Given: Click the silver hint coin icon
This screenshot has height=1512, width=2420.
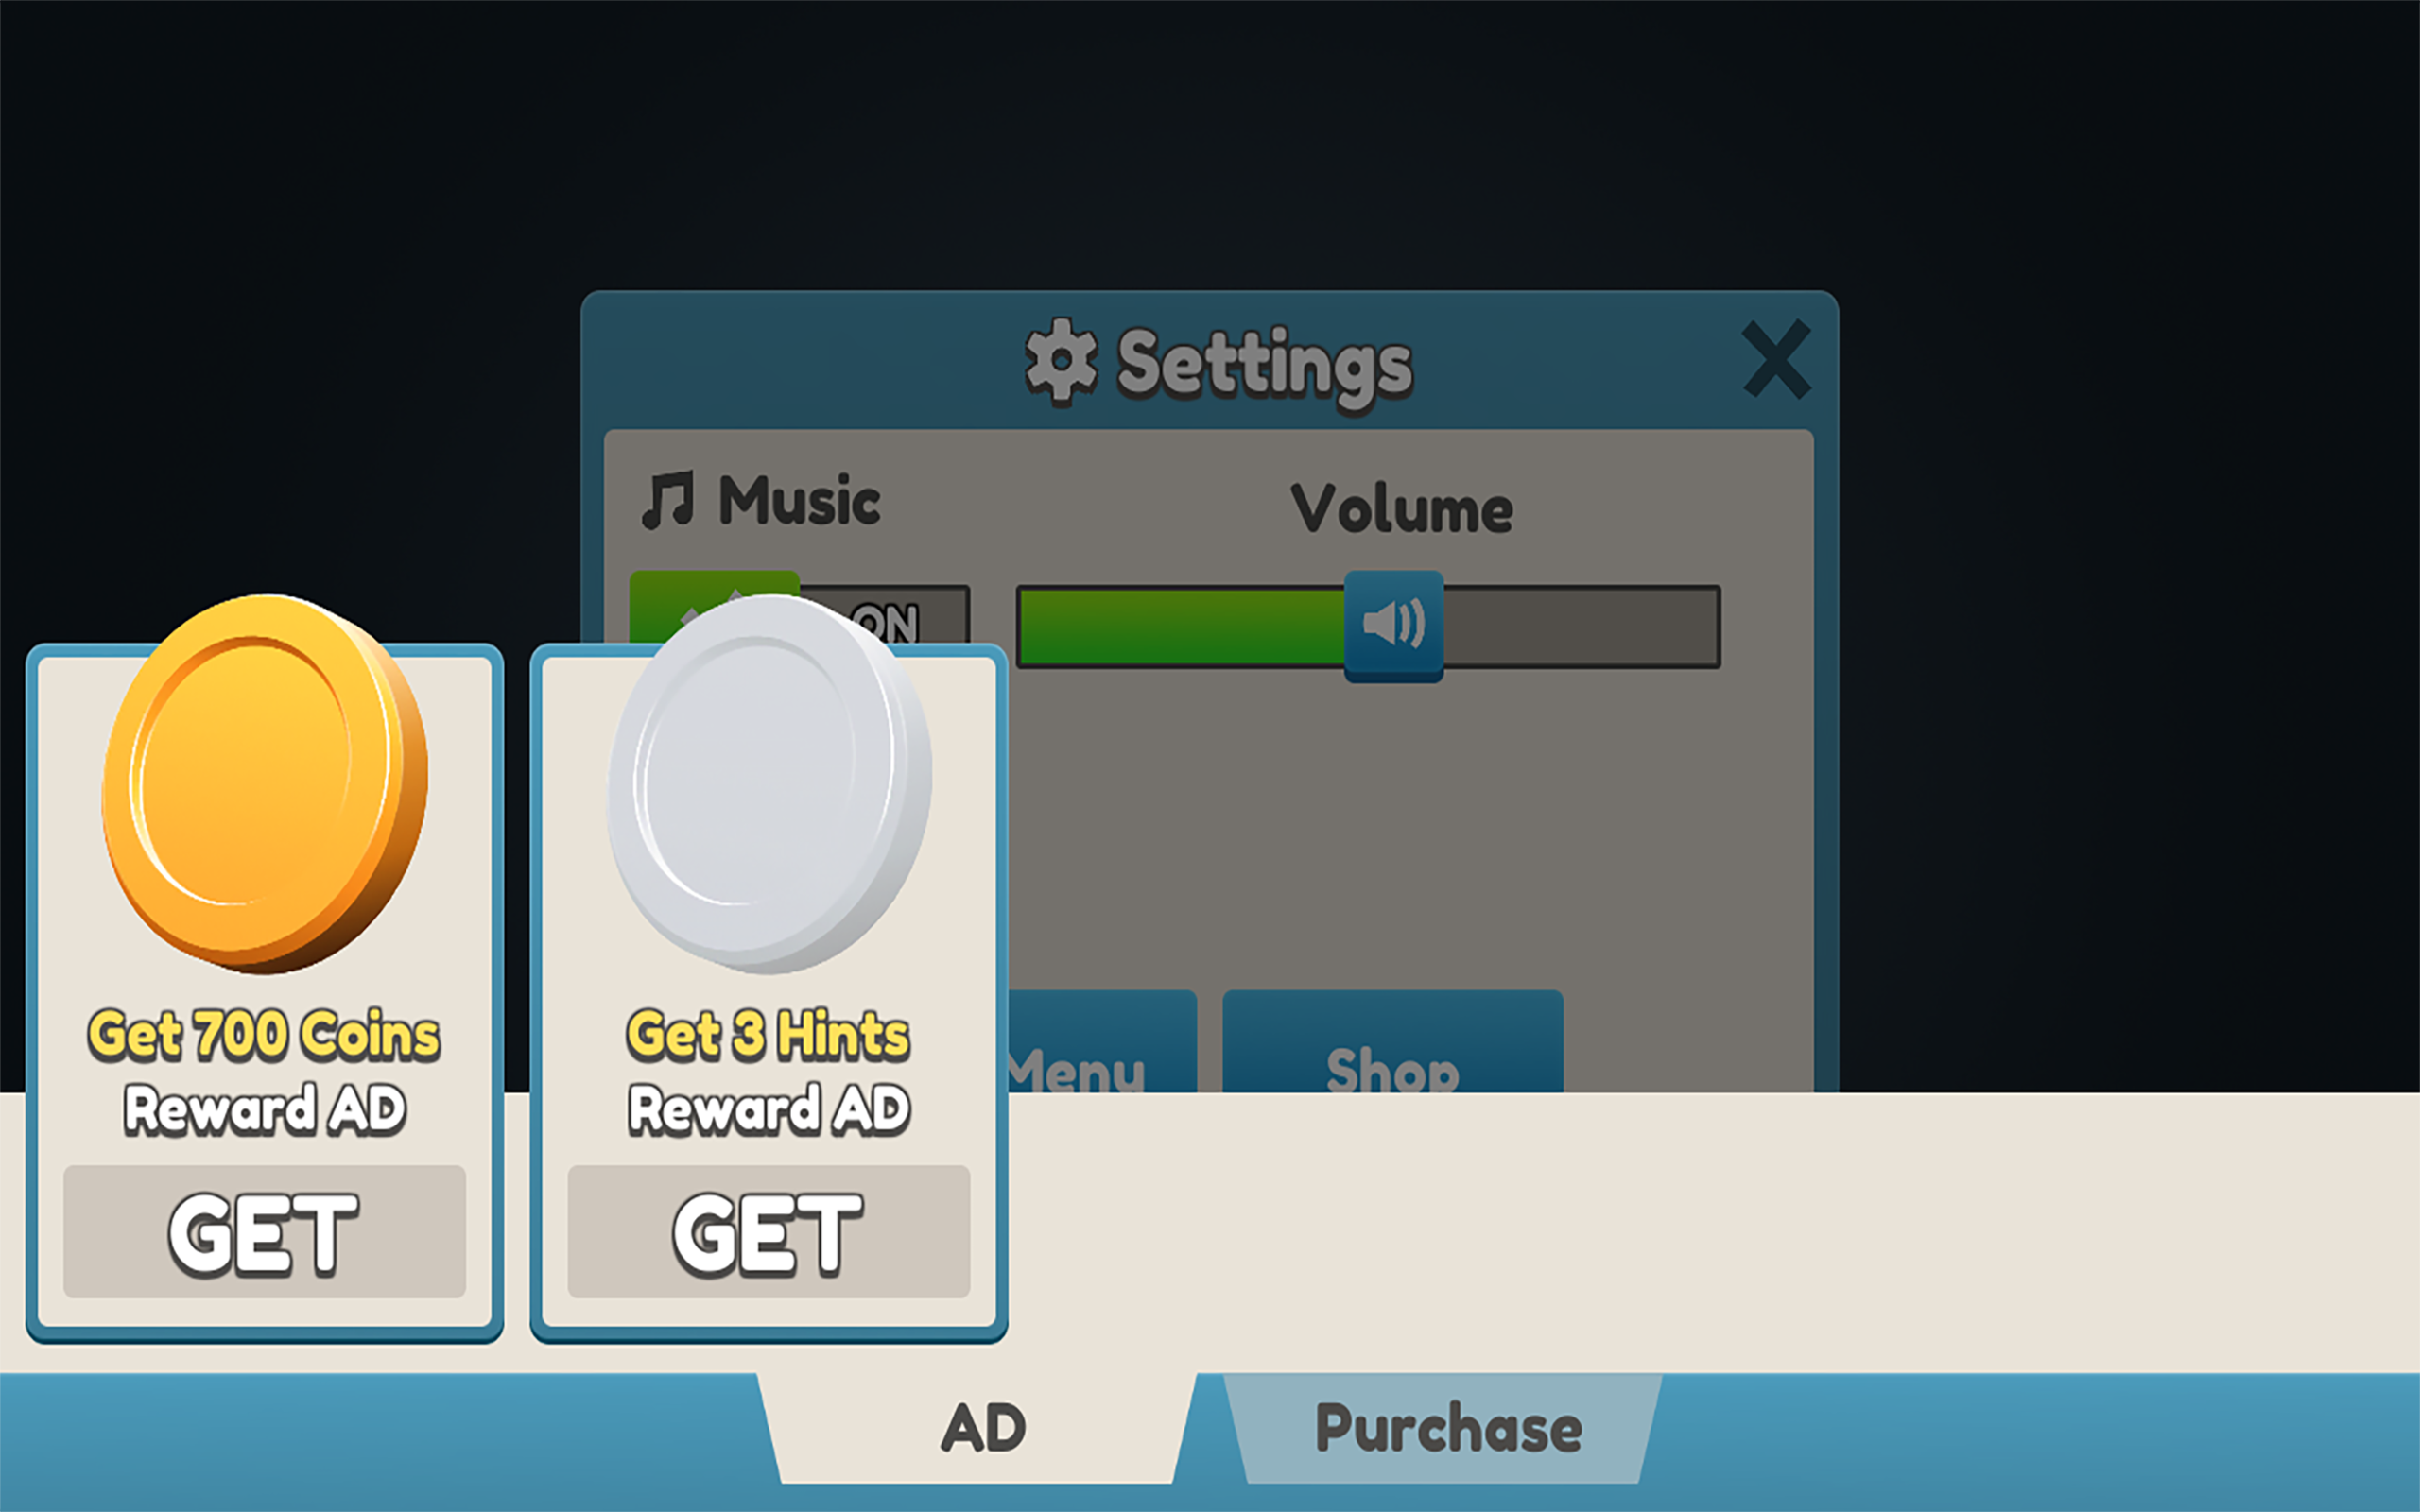Looking at the screenshot, I should click(x=769, y=784).
